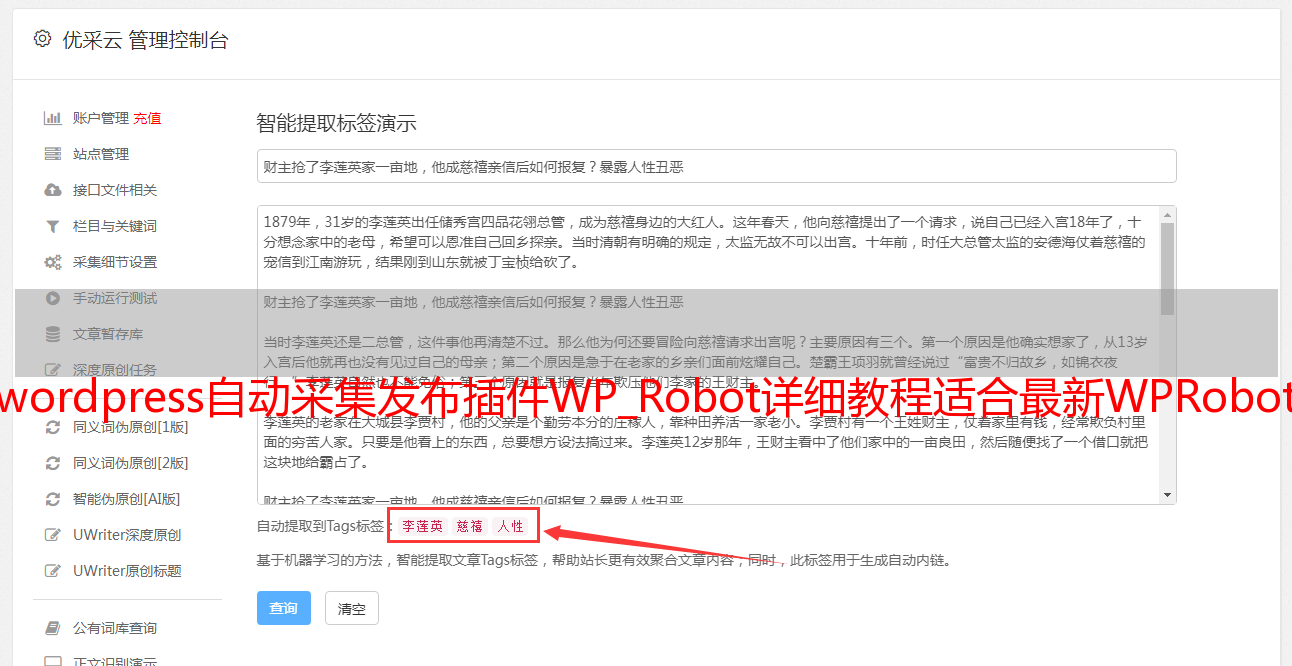Open book icon for 公有词库查询
Viewport: 1292px width, 666px height.
click(x=53, y=628)
